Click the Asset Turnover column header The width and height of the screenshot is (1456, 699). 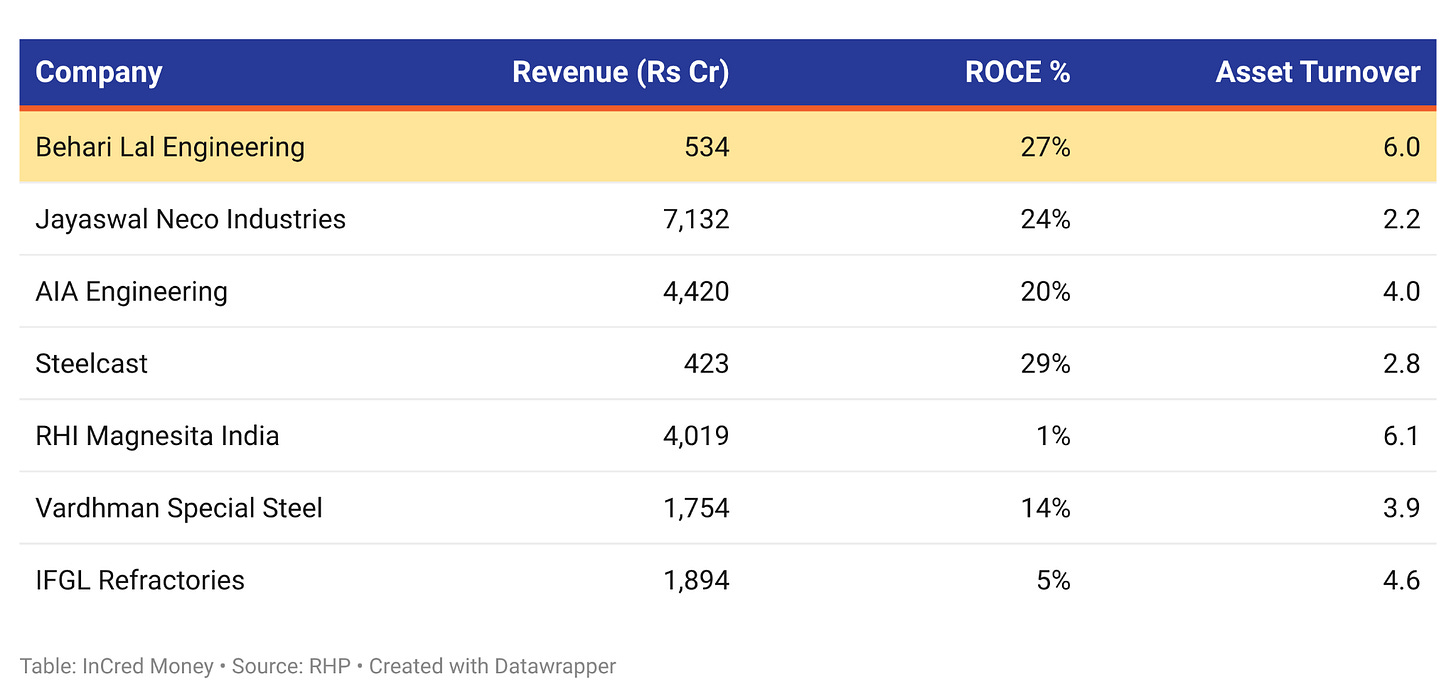1318,72
